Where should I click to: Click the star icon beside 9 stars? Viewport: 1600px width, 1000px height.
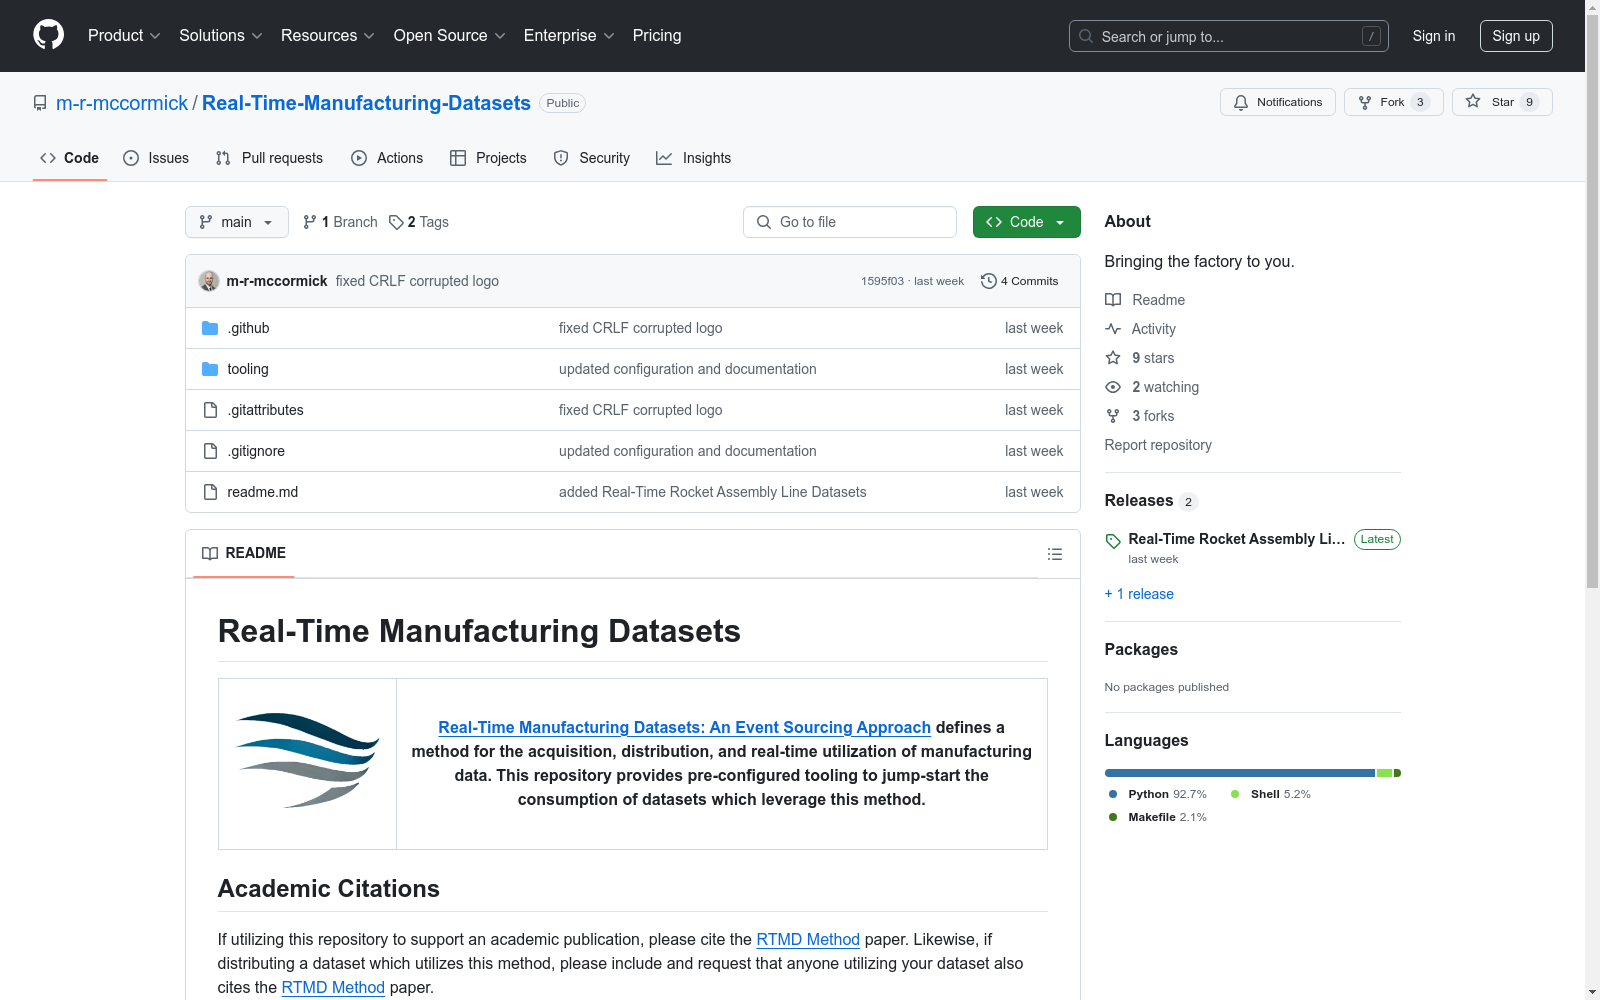point(1113,358)
